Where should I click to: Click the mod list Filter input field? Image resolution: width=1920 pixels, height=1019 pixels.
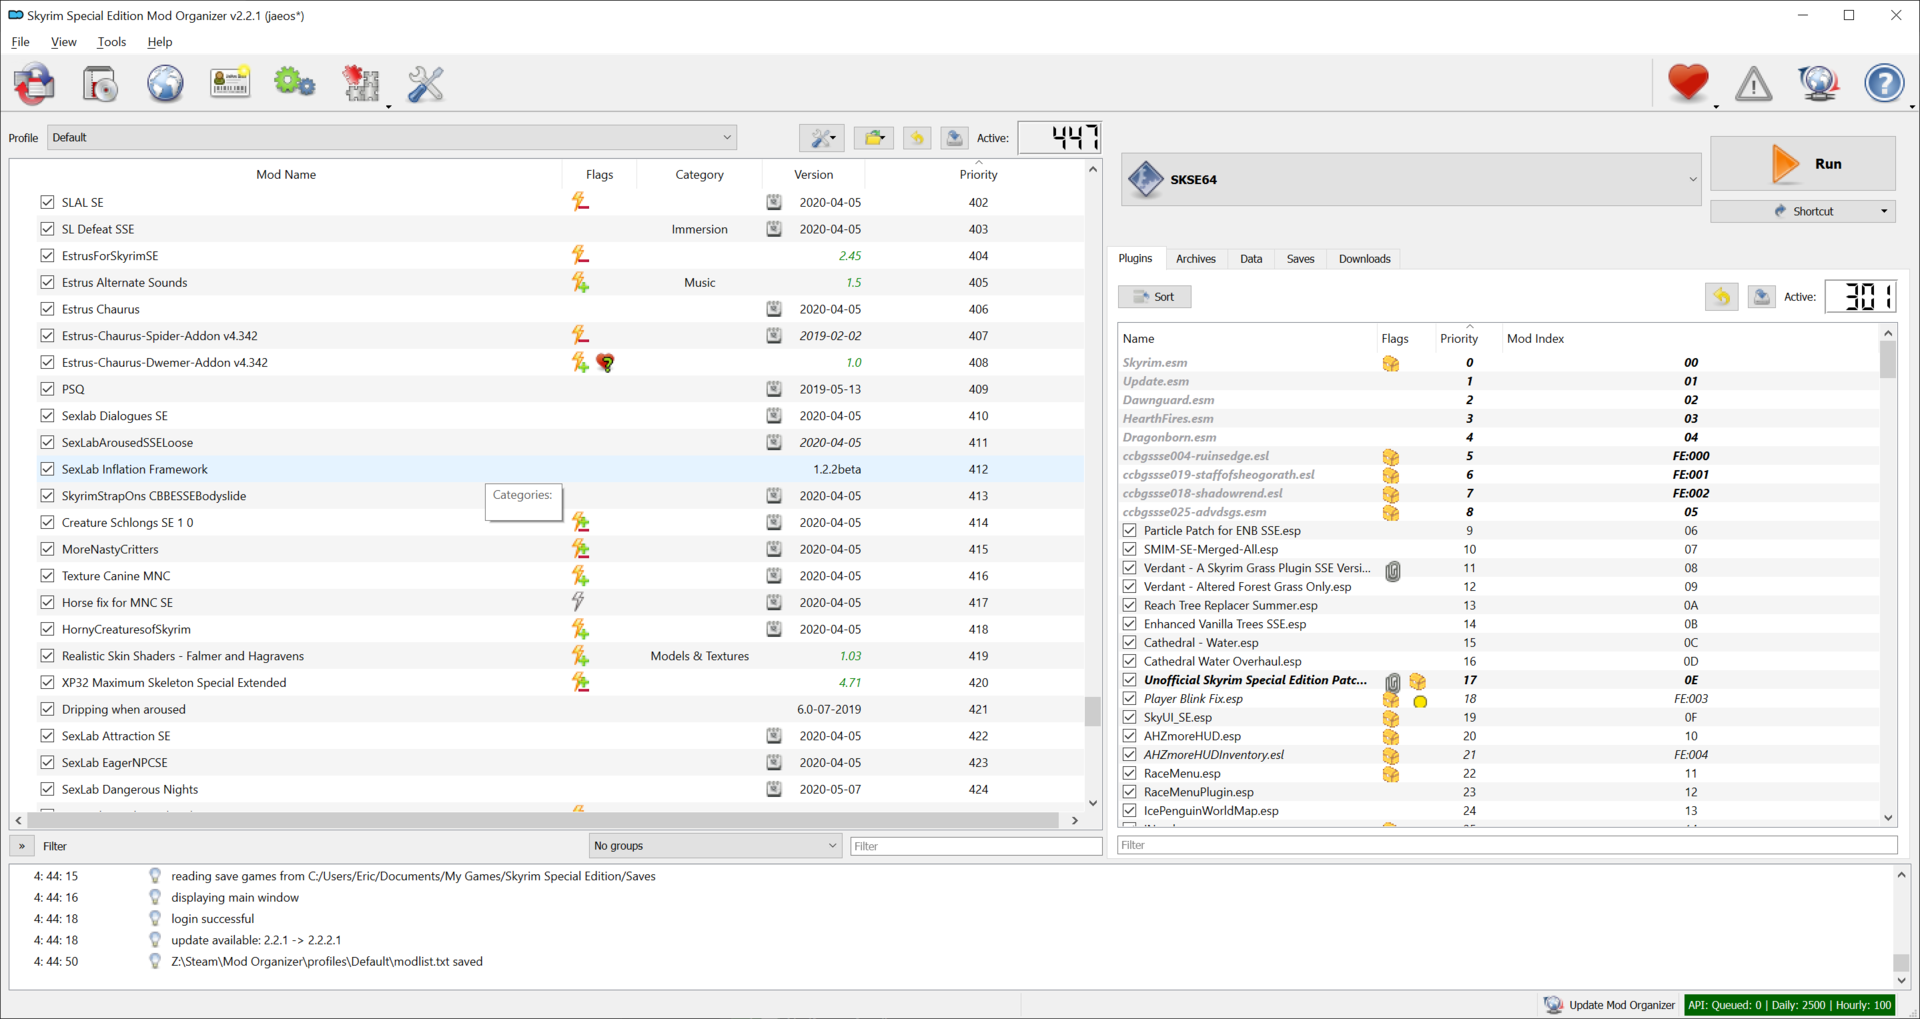(975, 846)
